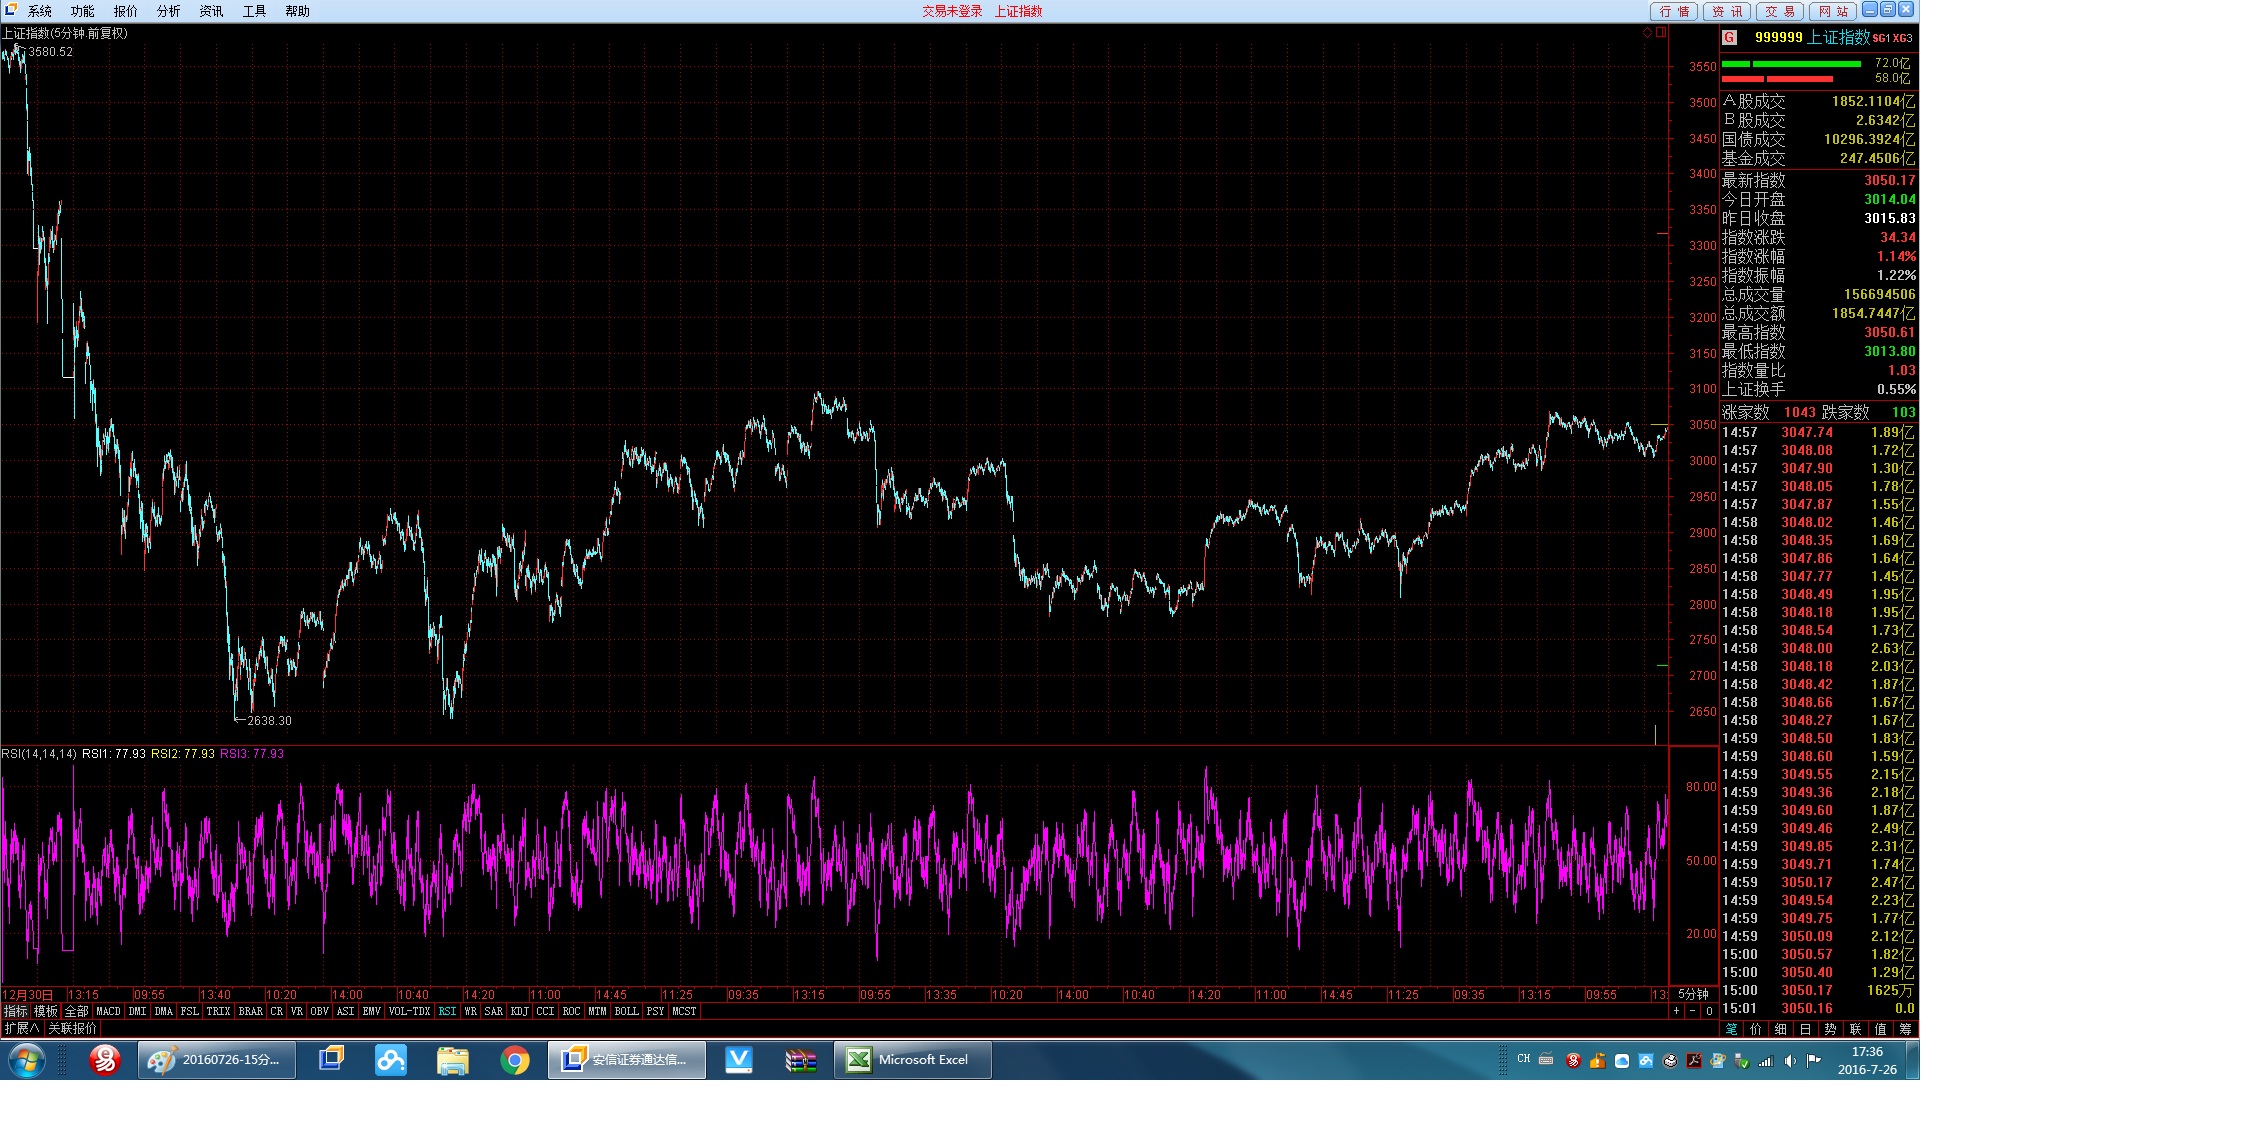Screen dimensions: 2256x1137
Task: Switch indicator to VR
Action: [297, 1011]
